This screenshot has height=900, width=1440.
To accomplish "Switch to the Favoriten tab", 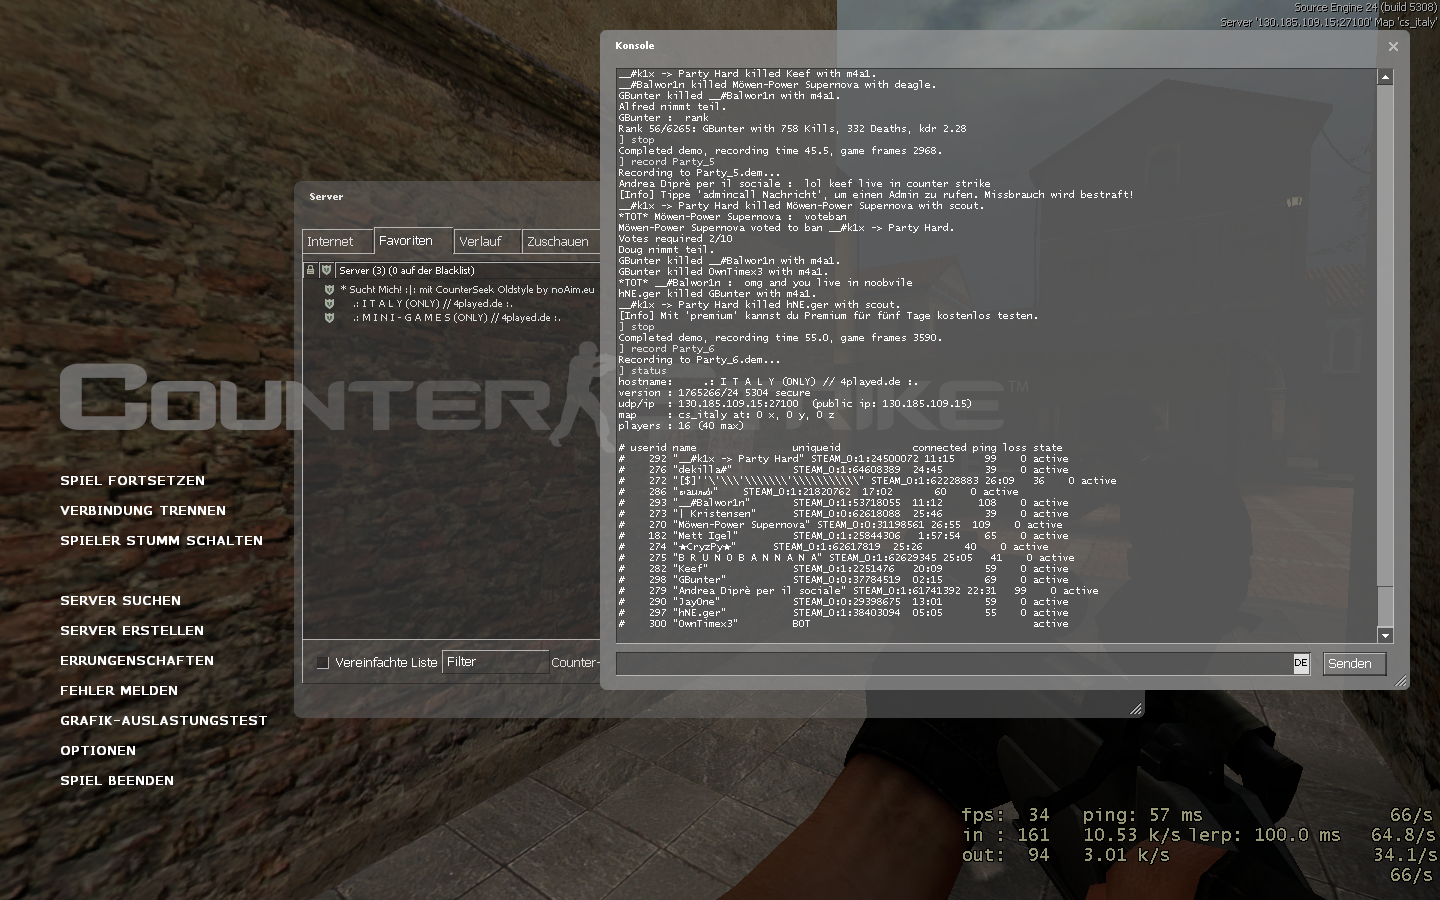I will point(414,240).
